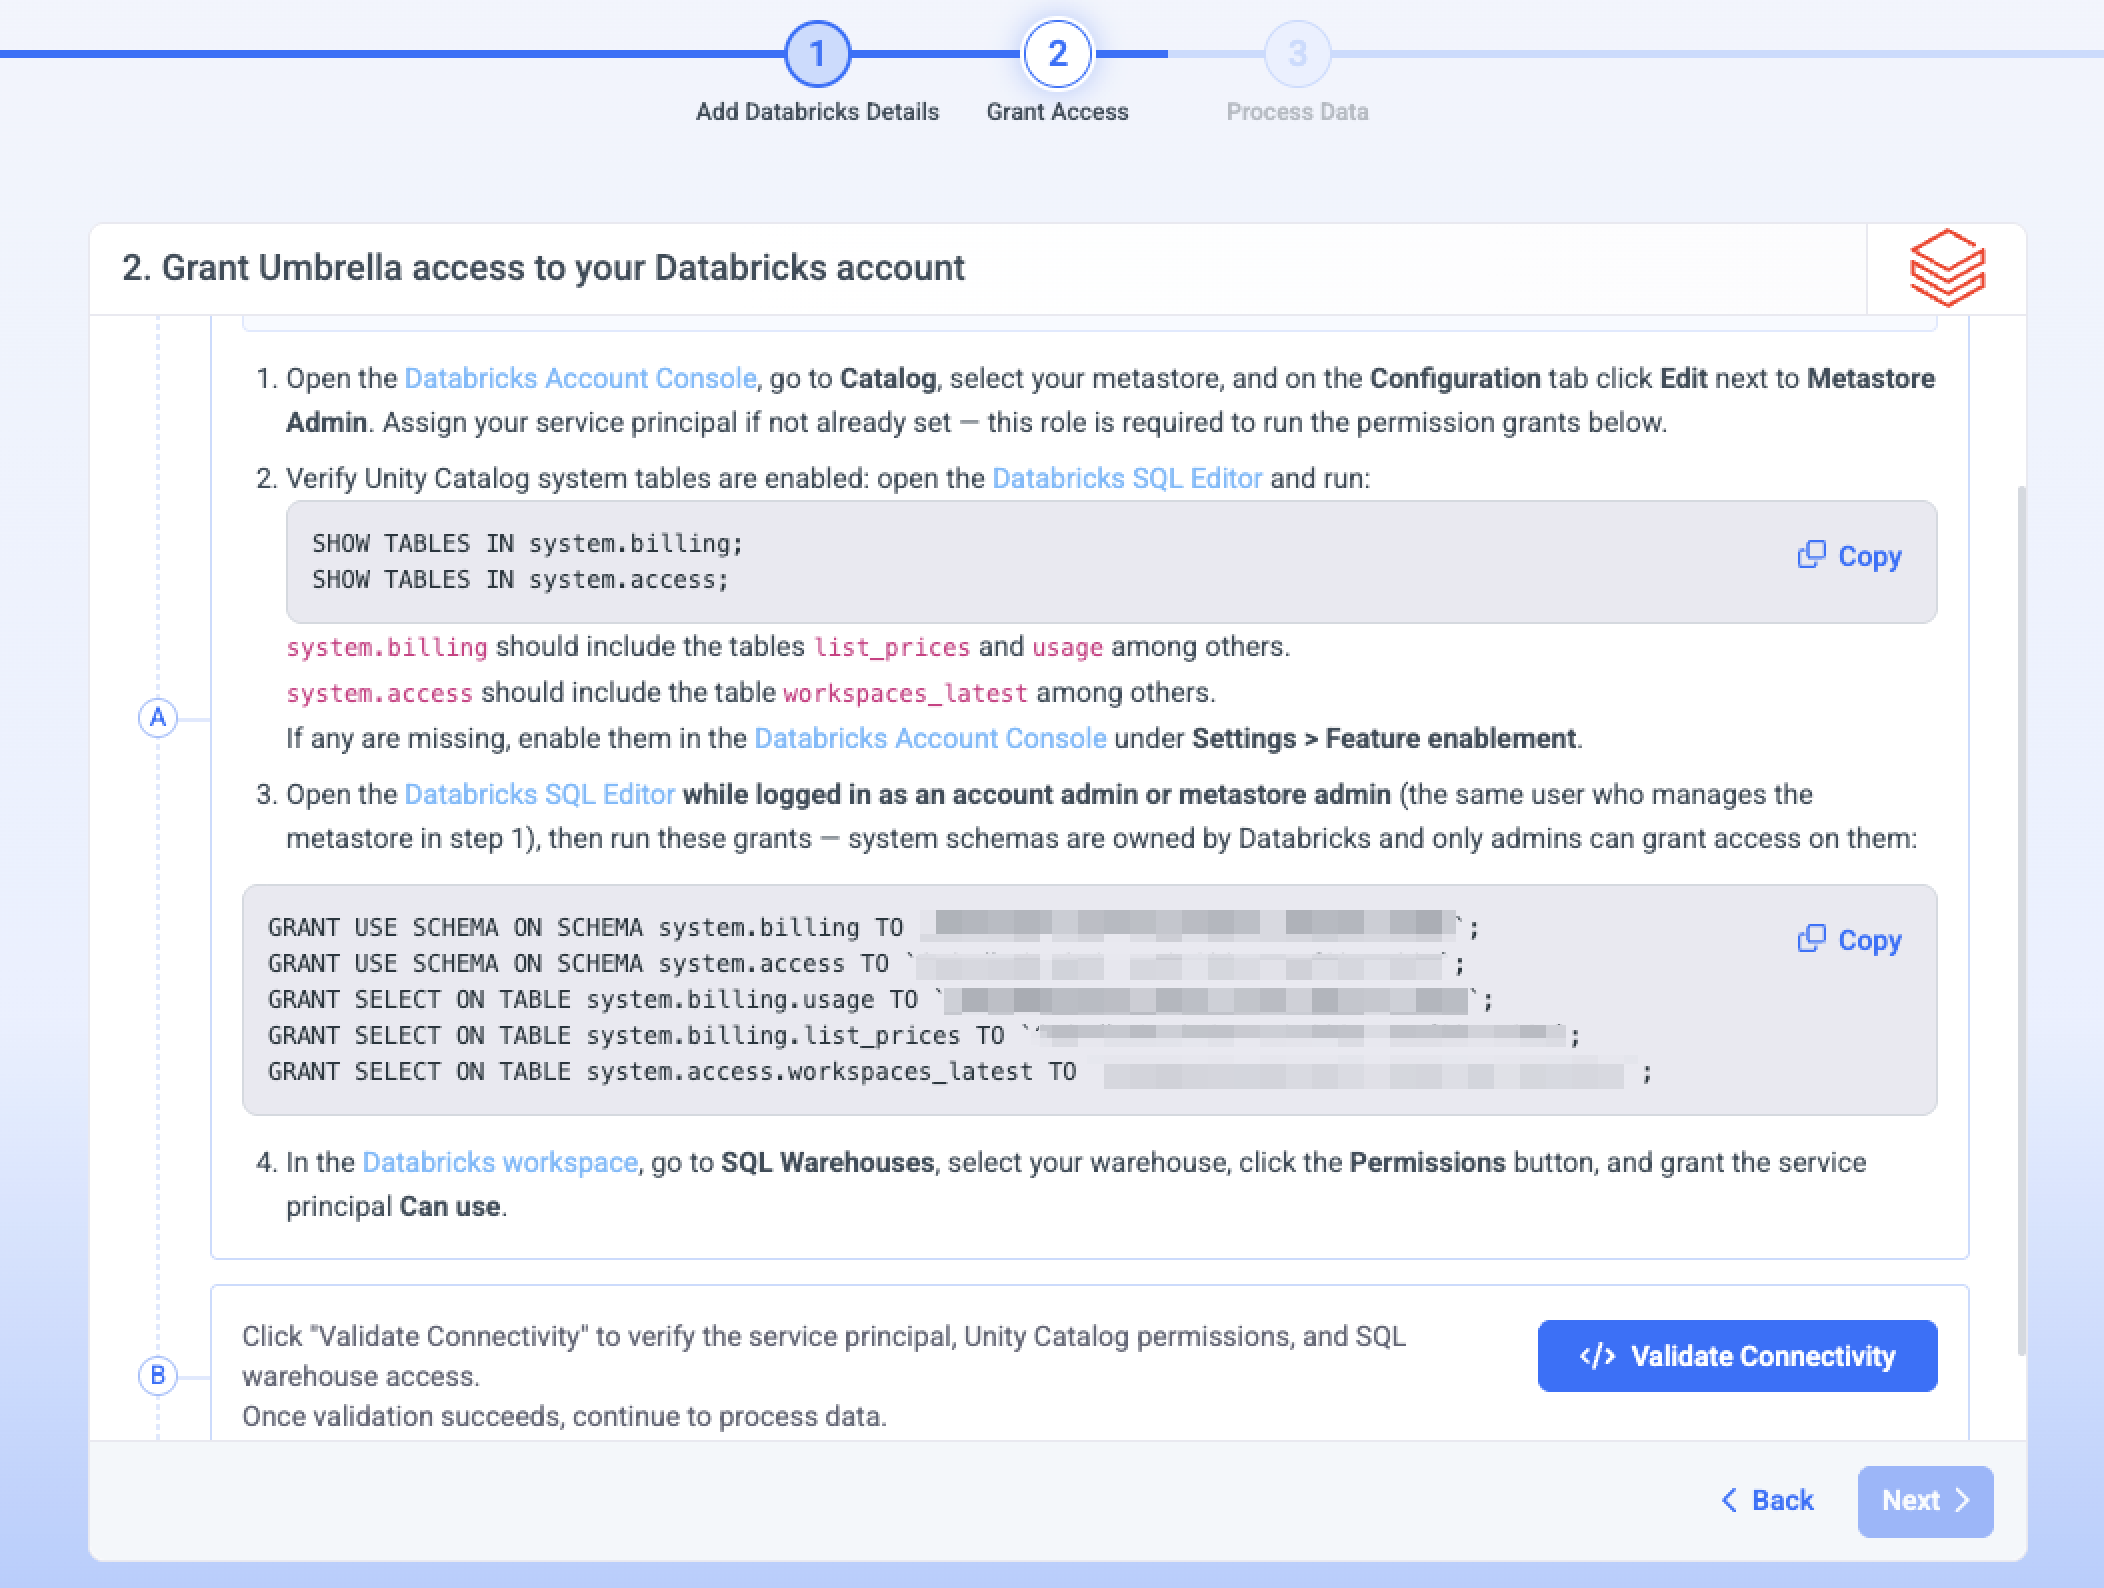Click 'GRANT SELECT ON TABLE system.billing.list_prices' line
Screen dimensions: 2104x1588
click(924, 1035)
